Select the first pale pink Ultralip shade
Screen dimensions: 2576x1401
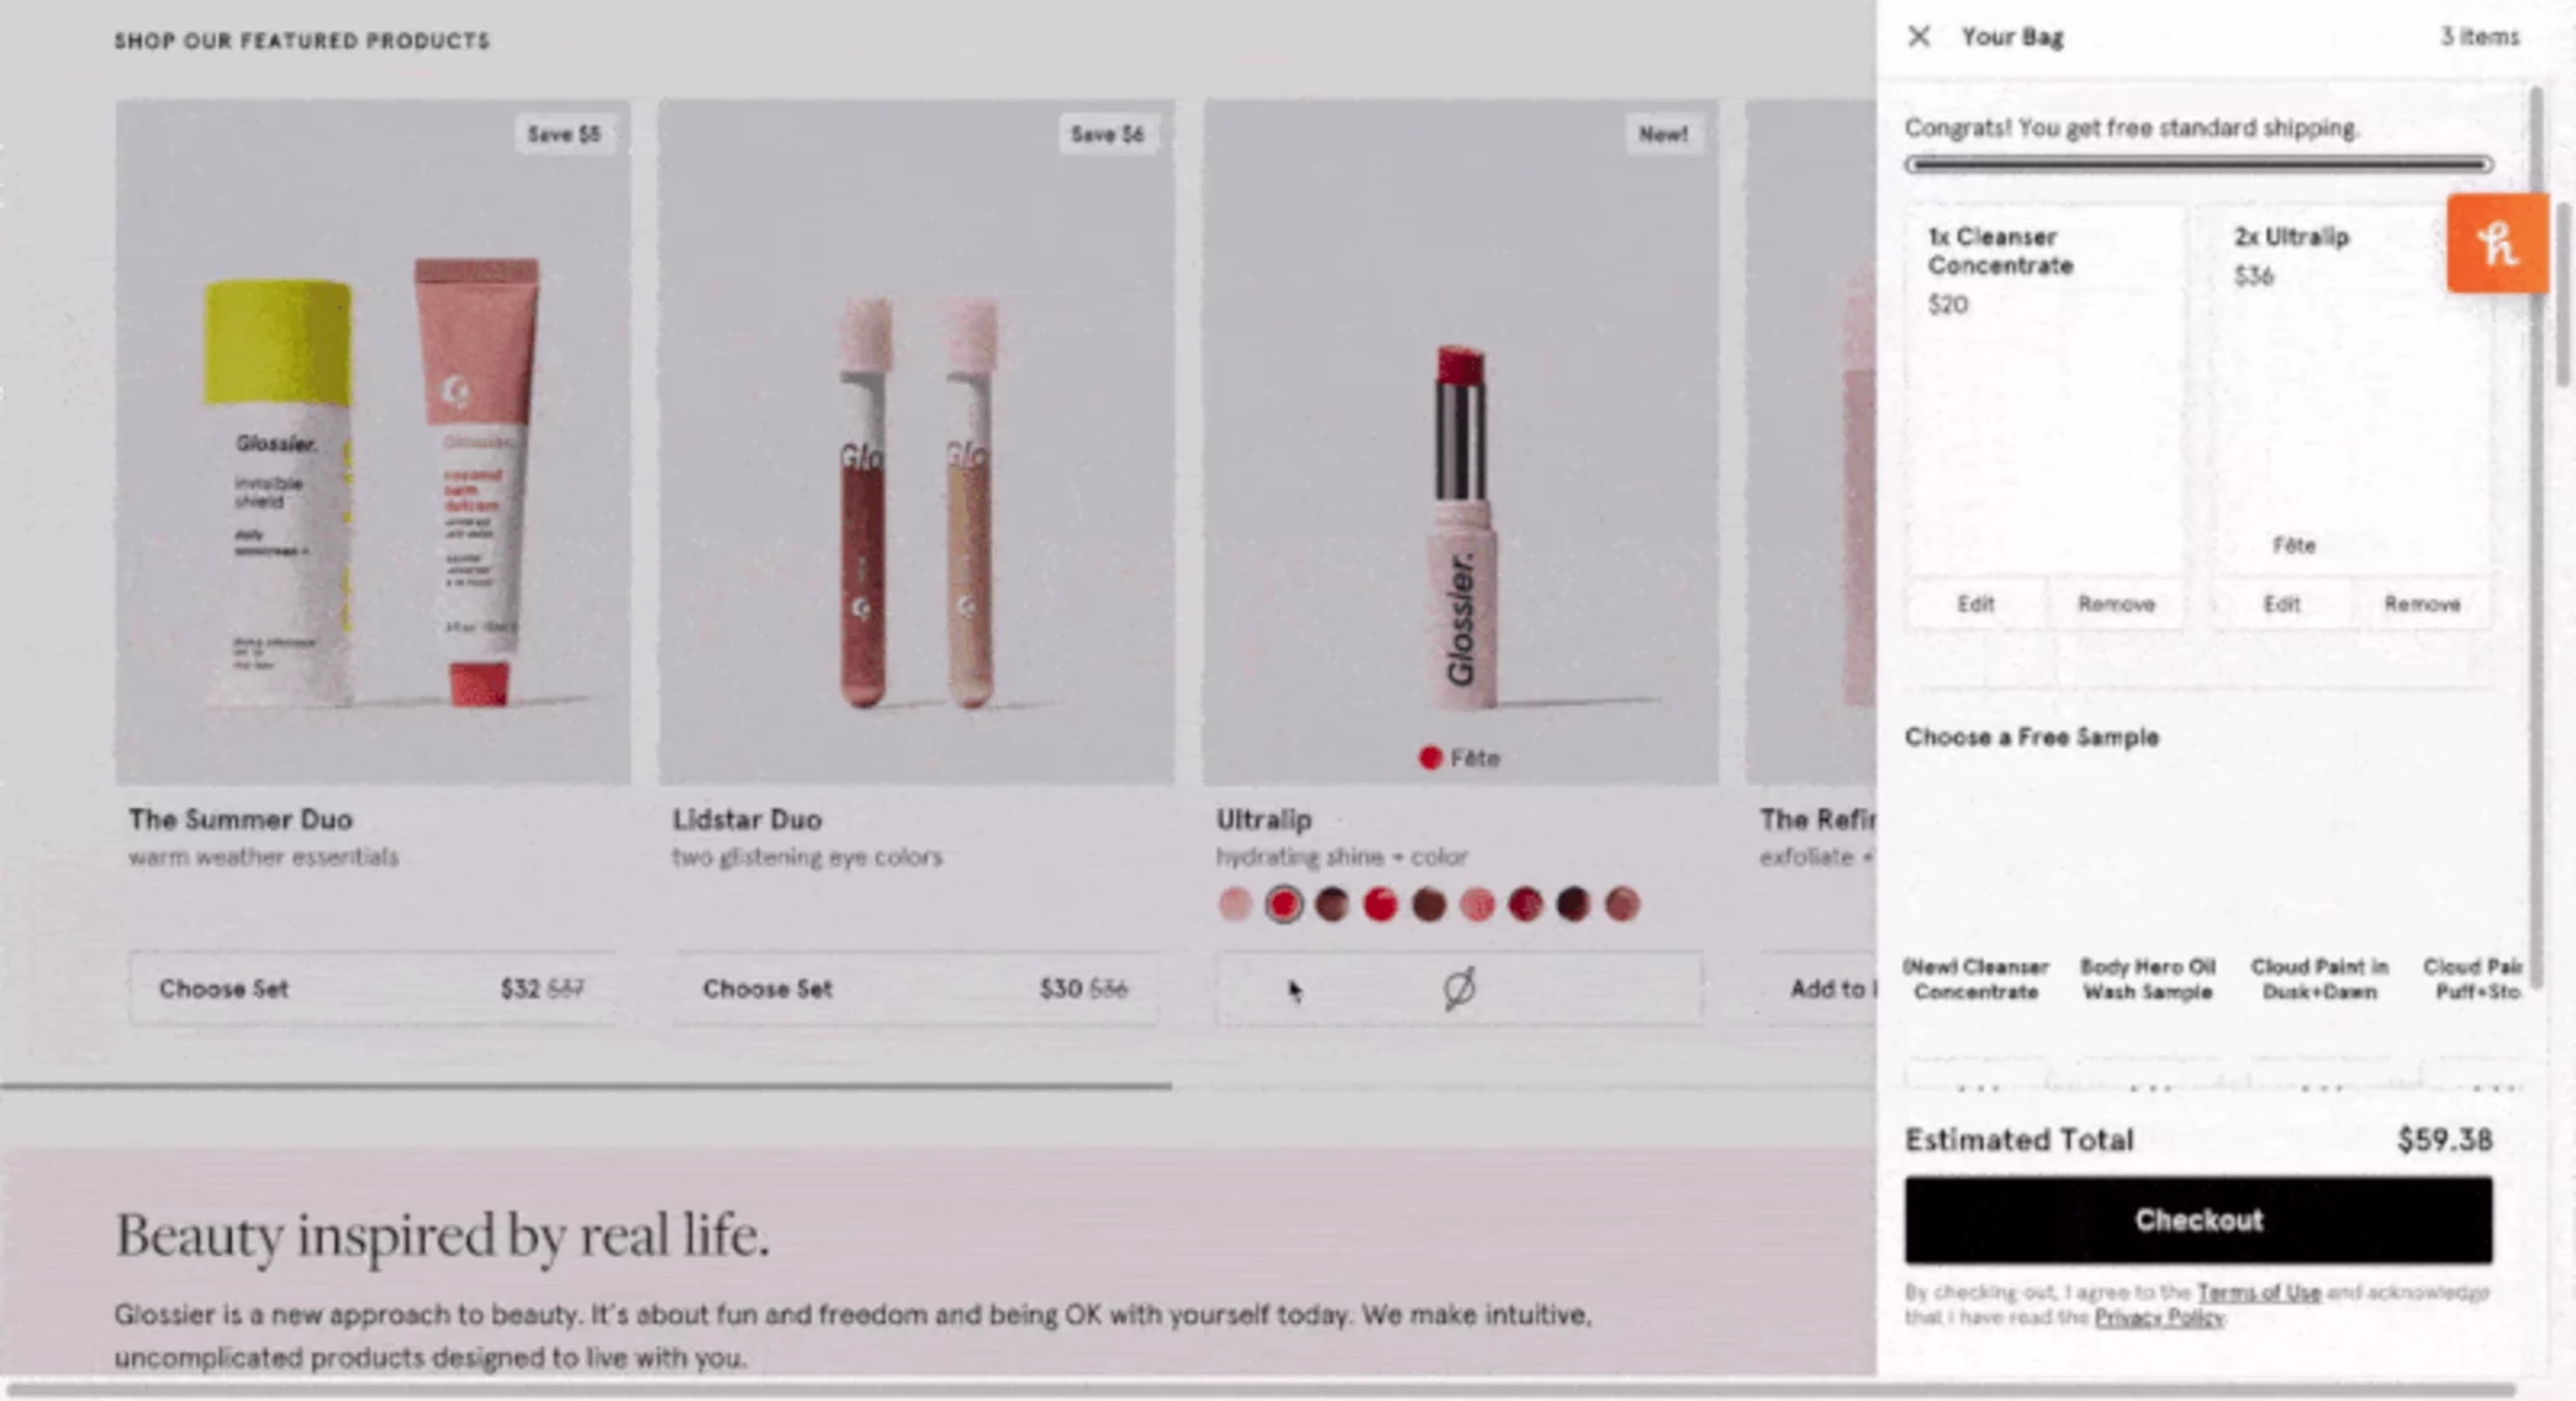1235,905
